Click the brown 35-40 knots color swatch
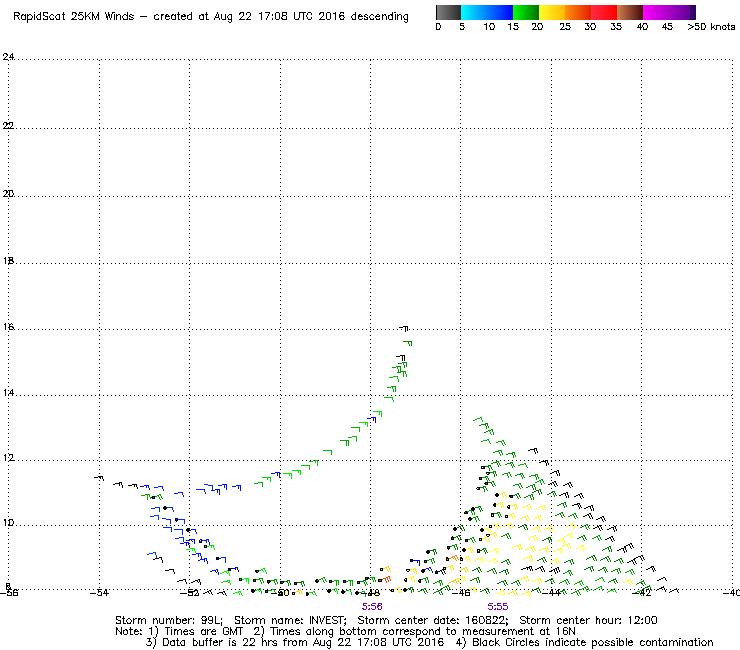Viewport: 740px width, 650px height. (x=630, y=12)
